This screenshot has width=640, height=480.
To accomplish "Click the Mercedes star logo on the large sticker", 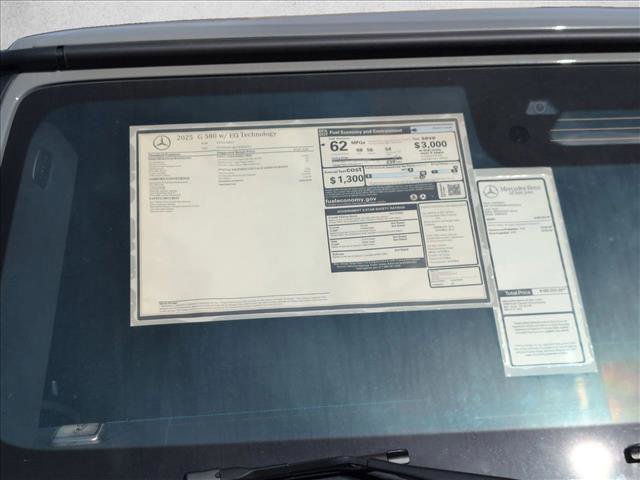I will coord(162,143).
